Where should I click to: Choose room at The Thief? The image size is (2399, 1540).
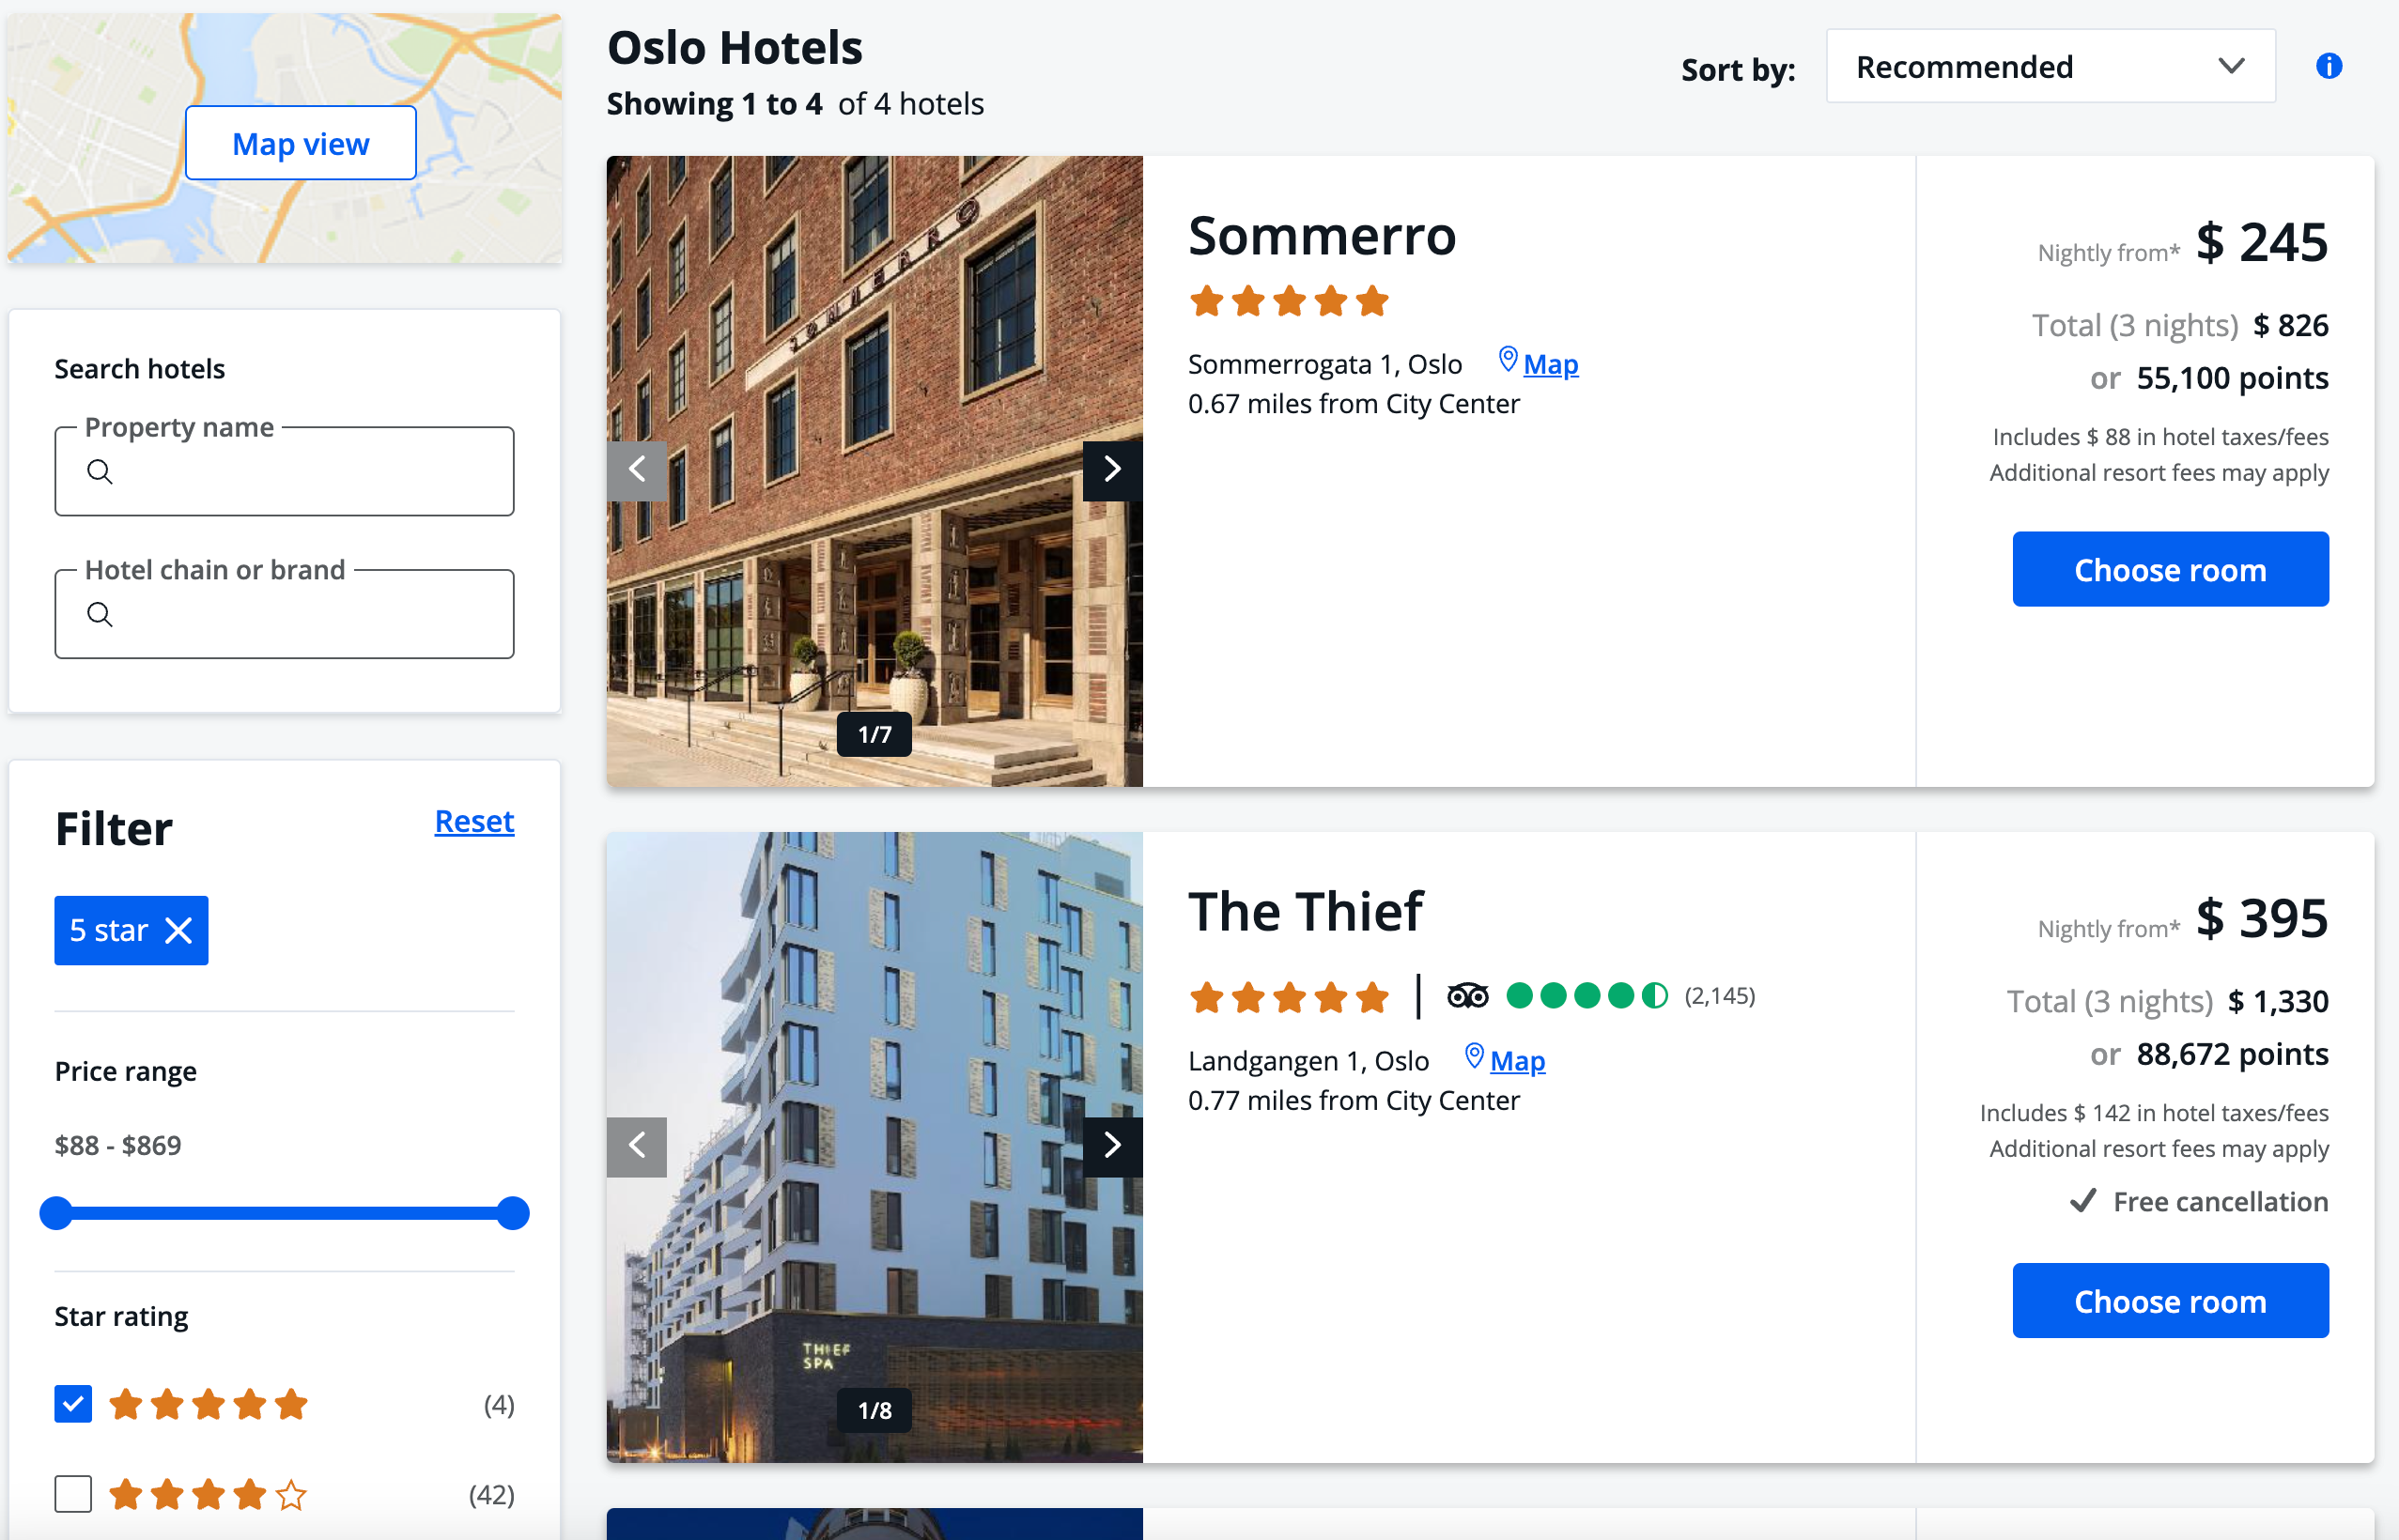2170,1300
